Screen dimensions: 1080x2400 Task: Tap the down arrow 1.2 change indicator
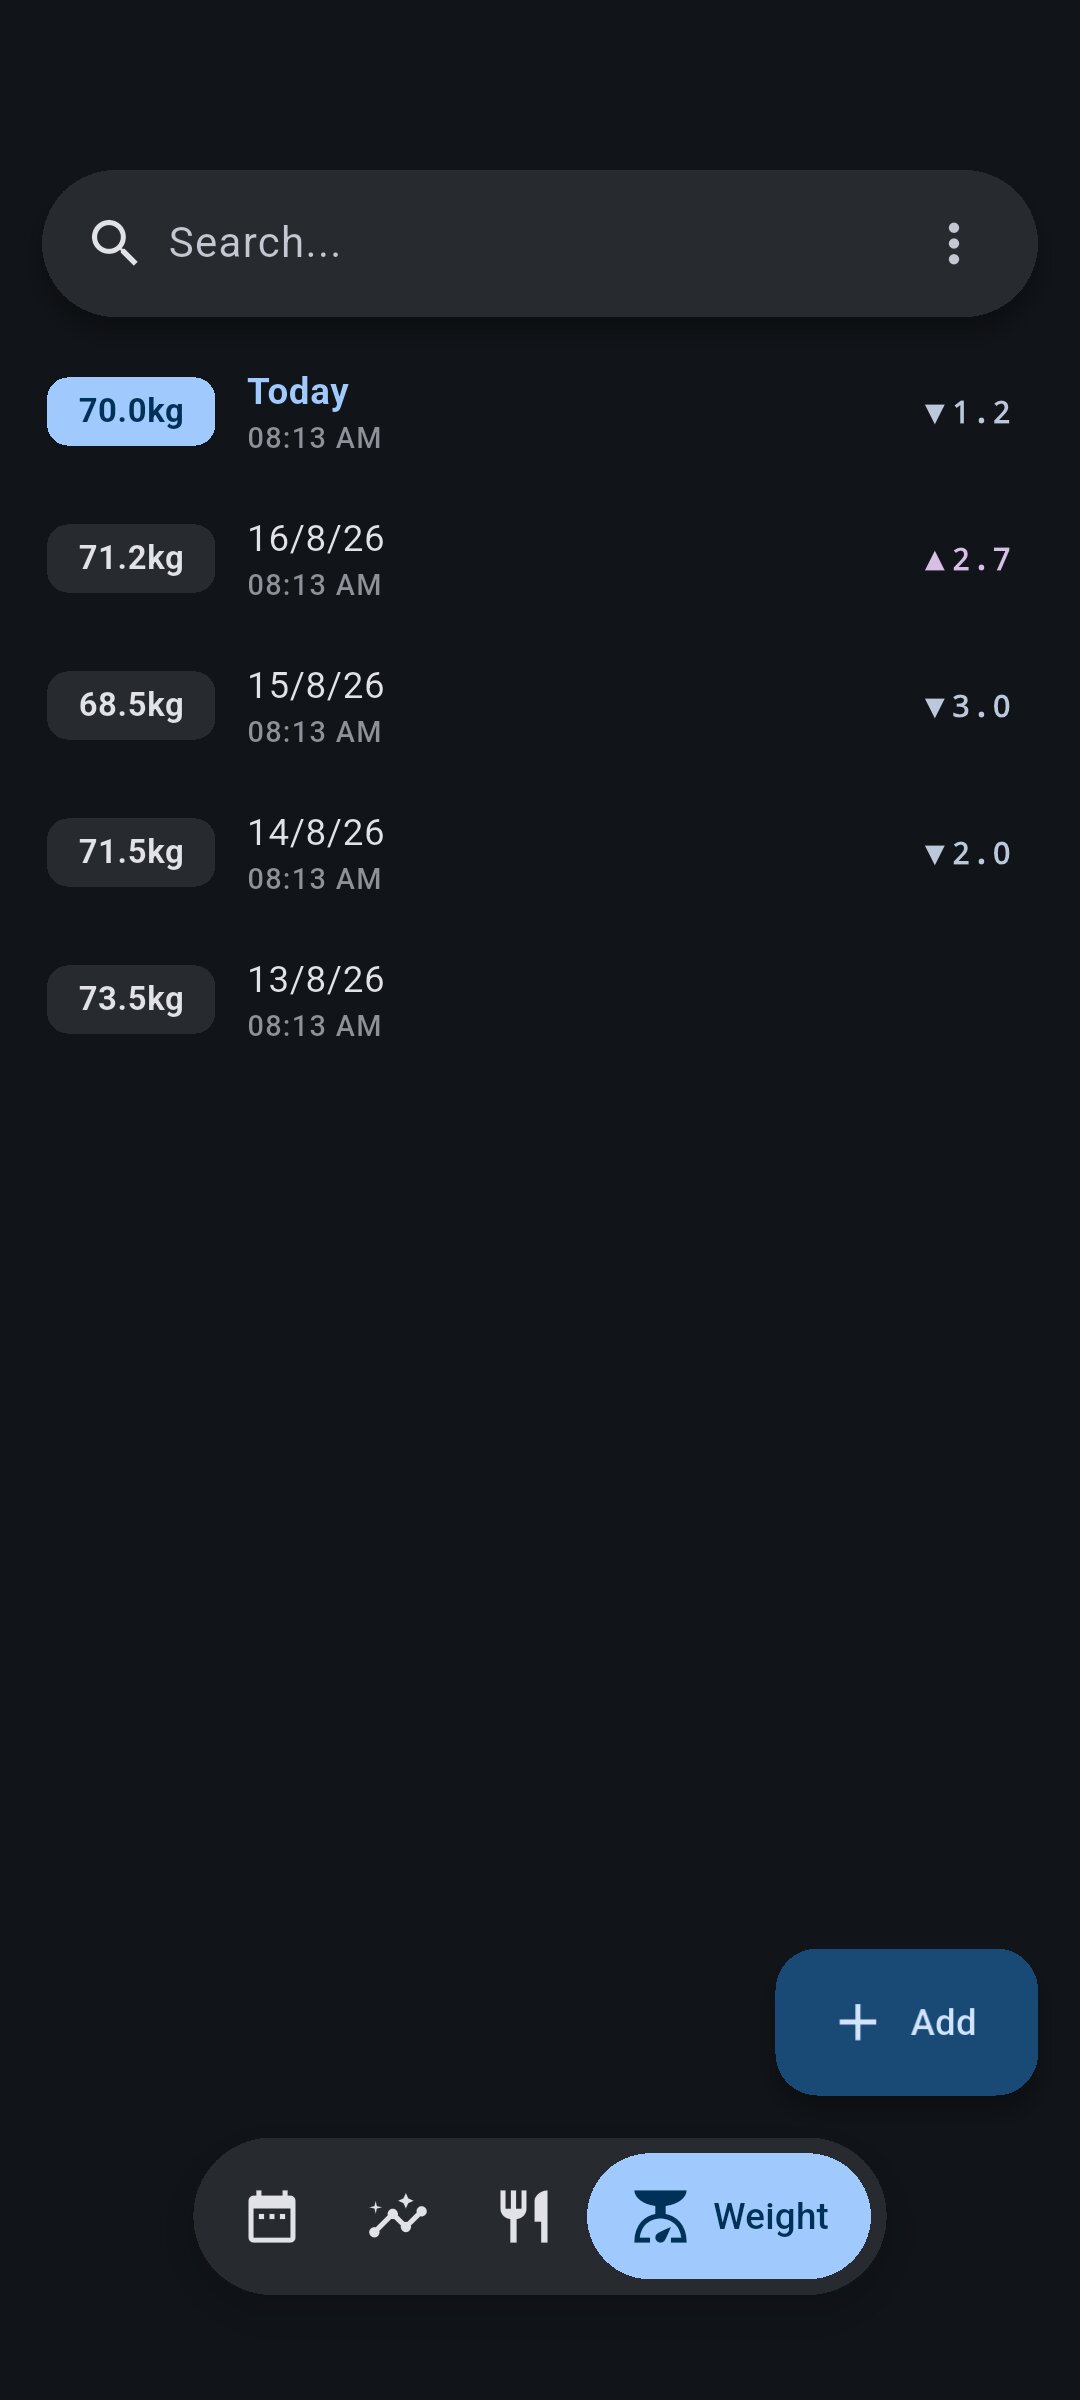[968, 412]
